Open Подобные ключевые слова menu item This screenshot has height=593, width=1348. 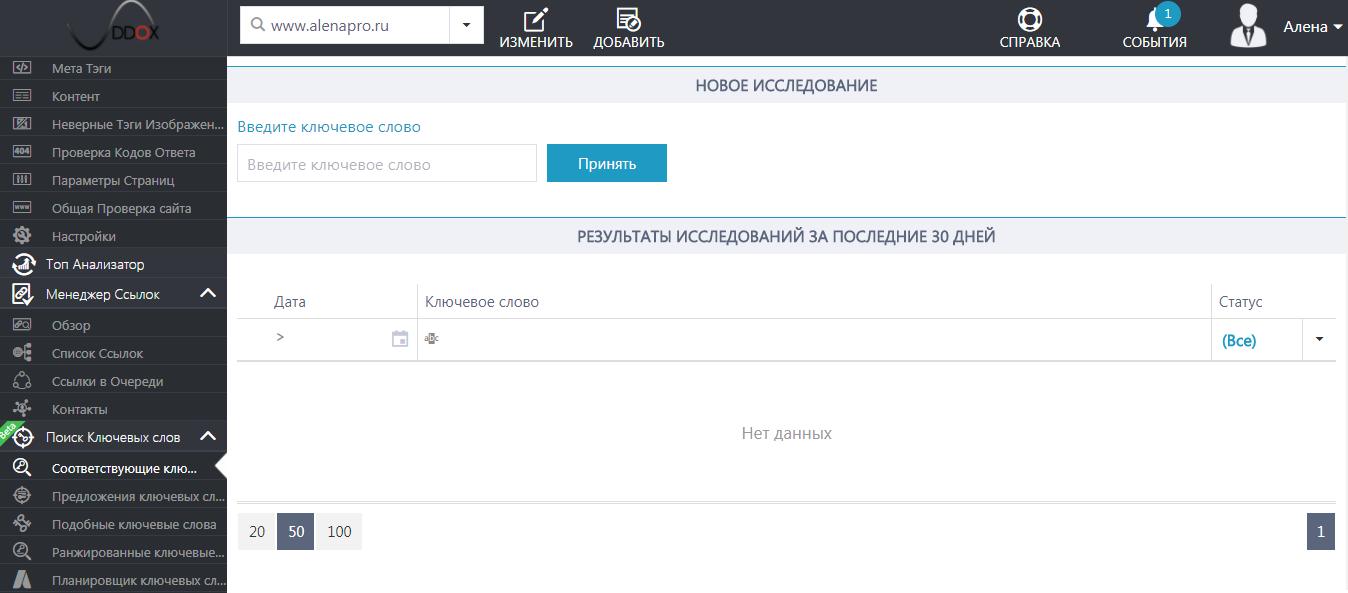point(134,524)
